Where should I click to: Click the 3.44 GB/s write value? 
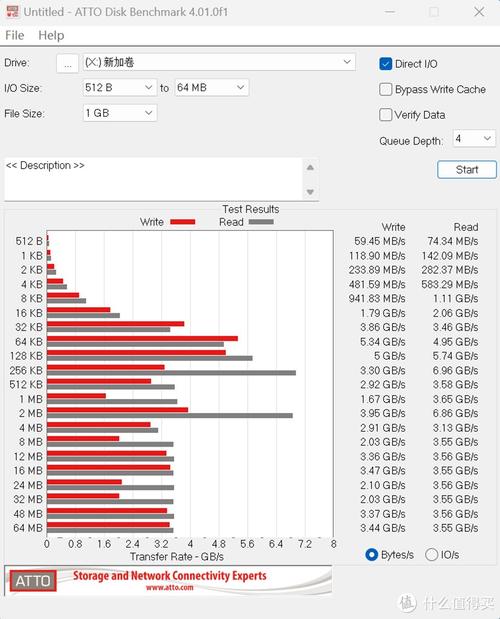(382, 528)
